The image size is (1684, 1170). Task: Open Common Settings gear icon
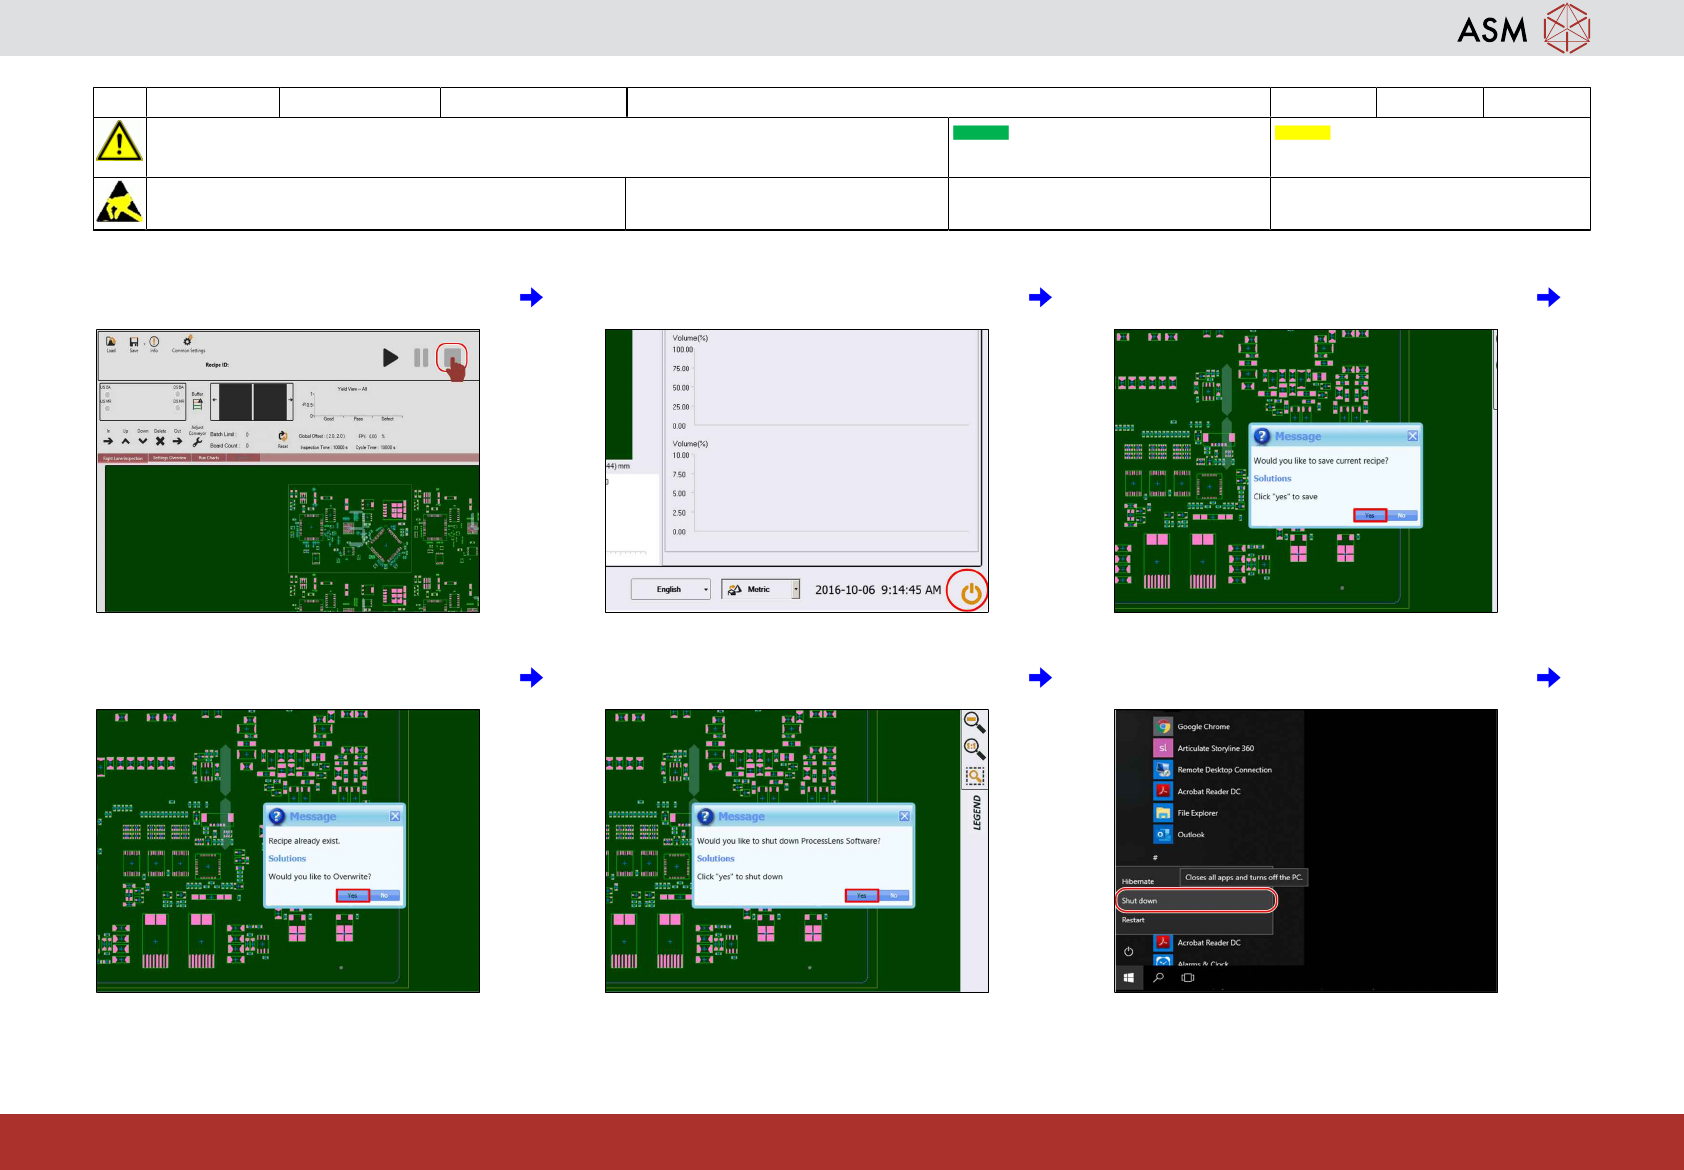[188, 342]
